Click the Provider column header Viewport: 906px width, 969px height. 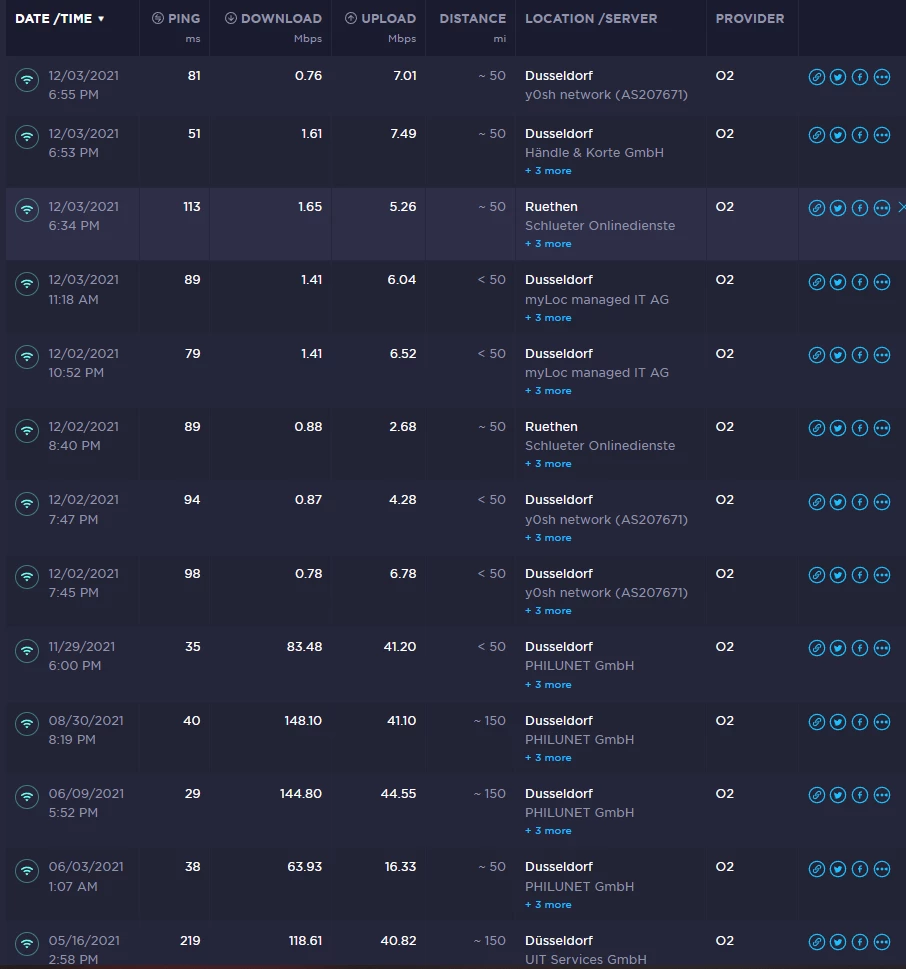point(750,19)
